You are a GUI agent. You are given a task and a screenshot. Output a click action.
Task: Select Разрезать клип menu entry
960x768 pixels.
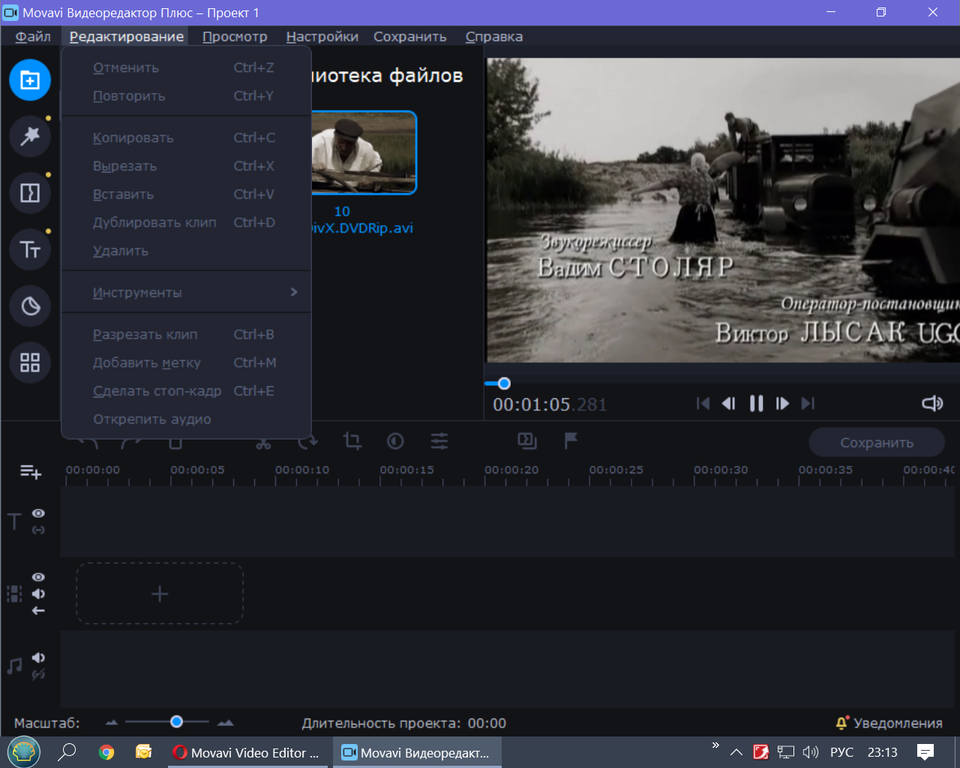click(187, 334)
